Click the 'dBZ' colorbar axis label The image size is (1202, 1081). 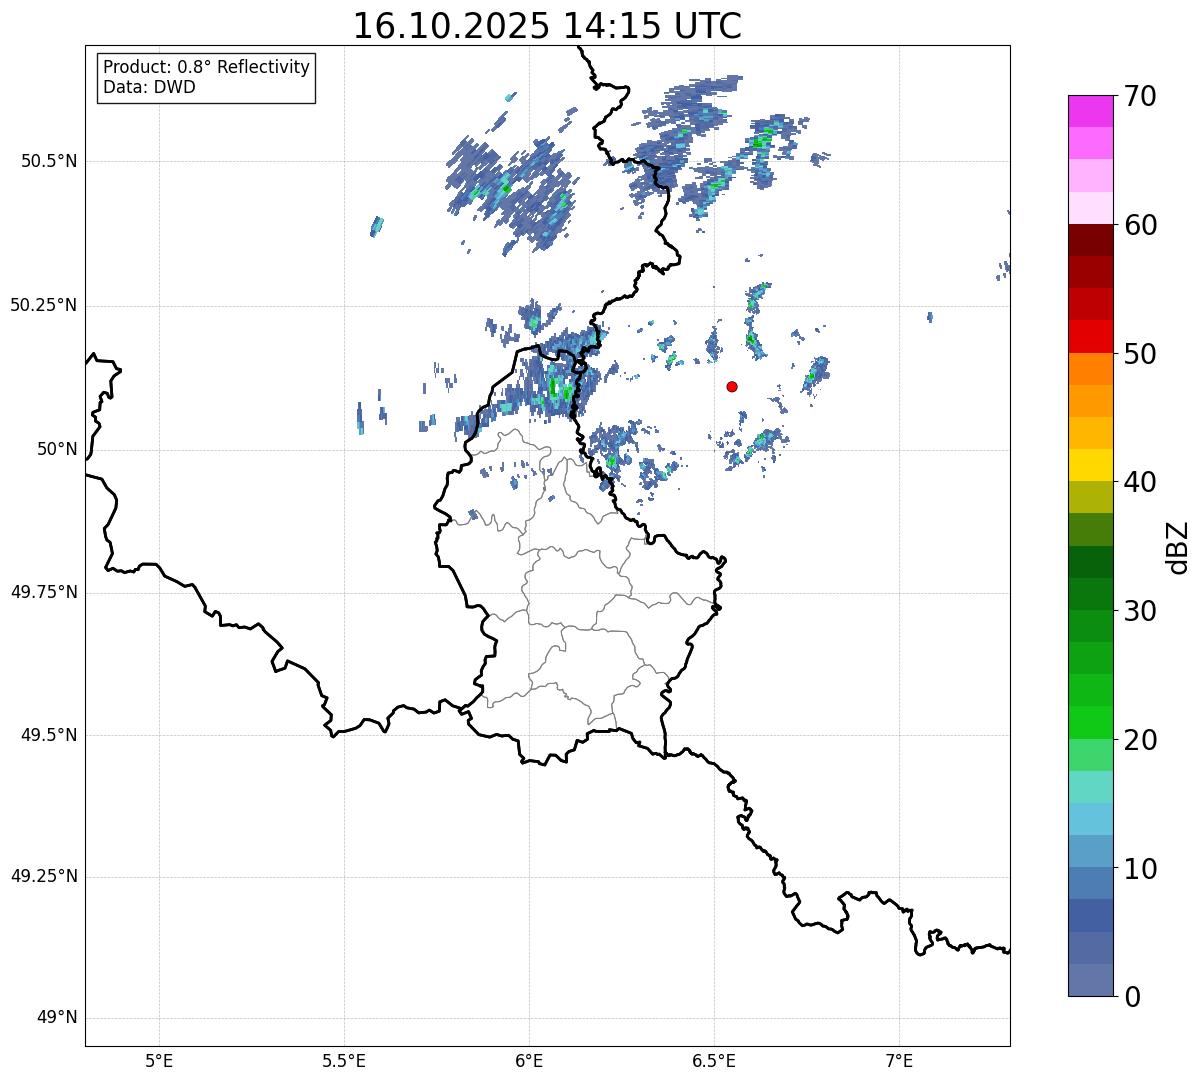click(x=1177, y=546)
